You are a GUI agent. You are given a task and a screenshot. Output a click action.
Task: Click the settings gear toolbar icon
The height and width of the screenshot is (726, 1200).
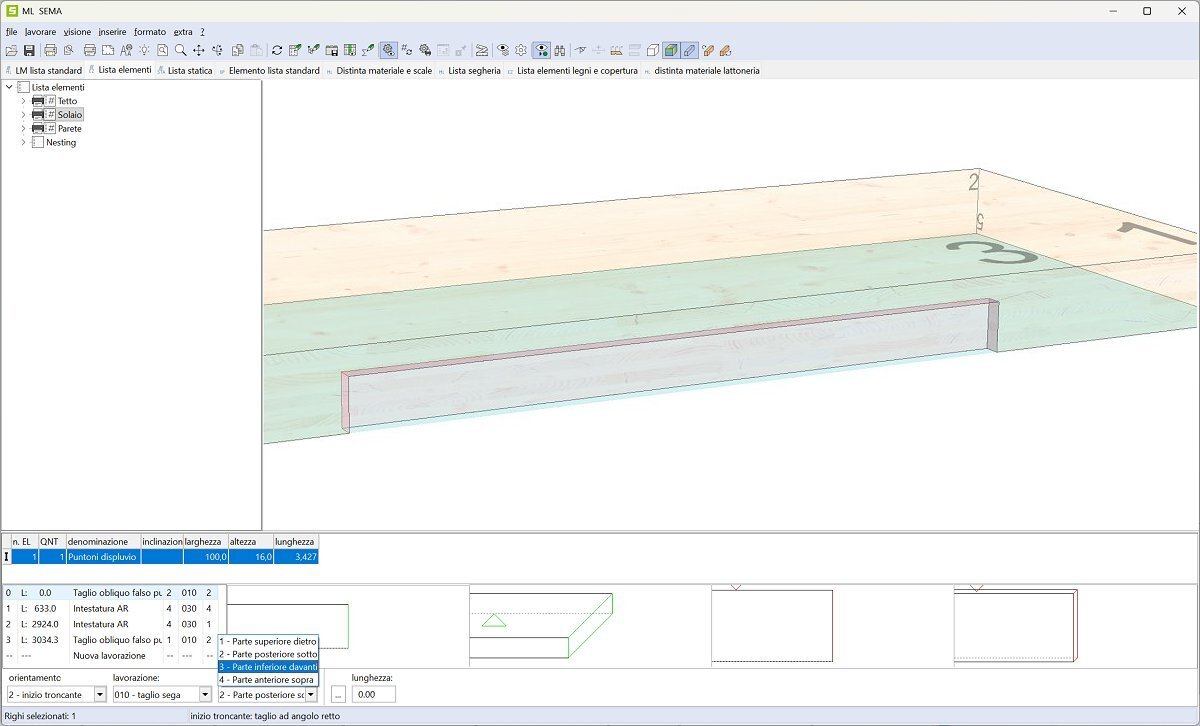(x=521, y=50)
